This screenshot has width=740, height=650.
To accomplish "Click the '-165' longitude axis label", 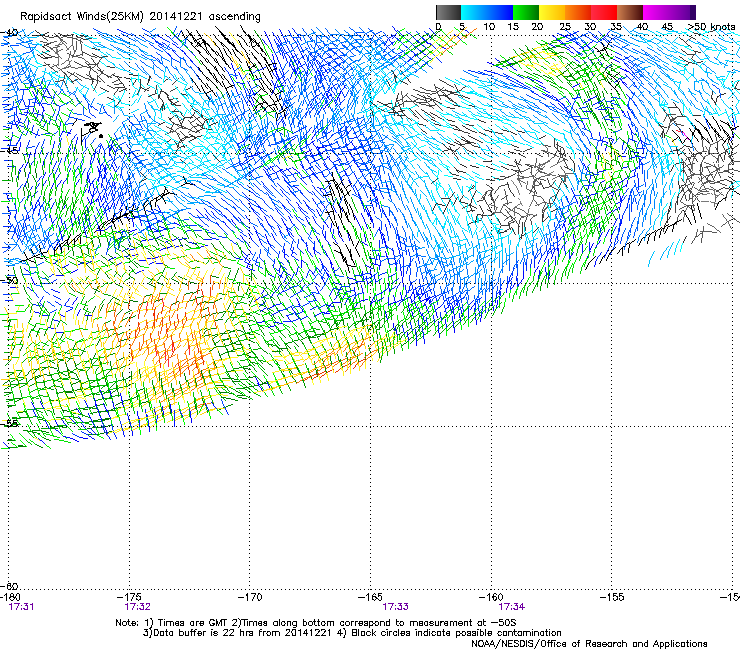I will pyautogui.click(x=371, y=597).
